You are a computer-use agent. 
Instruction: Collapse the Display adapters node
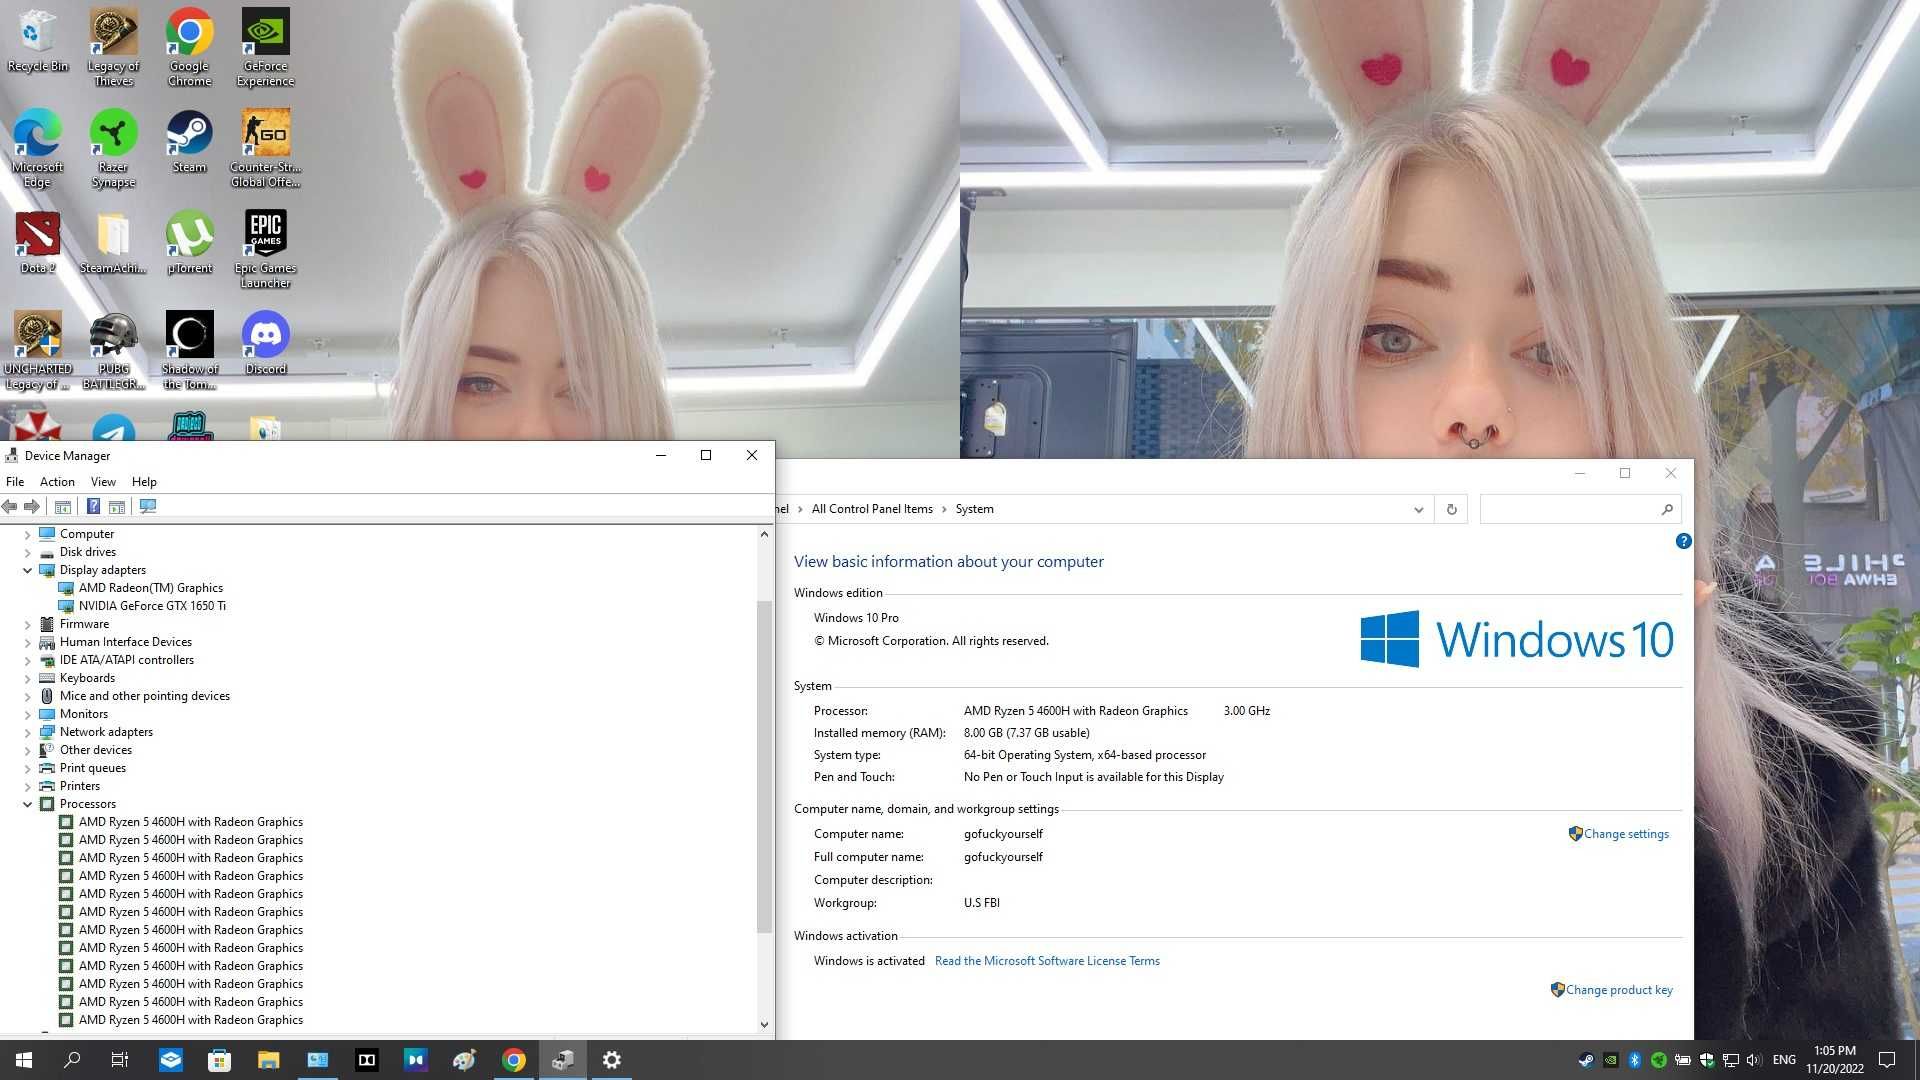[x=27, y=571]
